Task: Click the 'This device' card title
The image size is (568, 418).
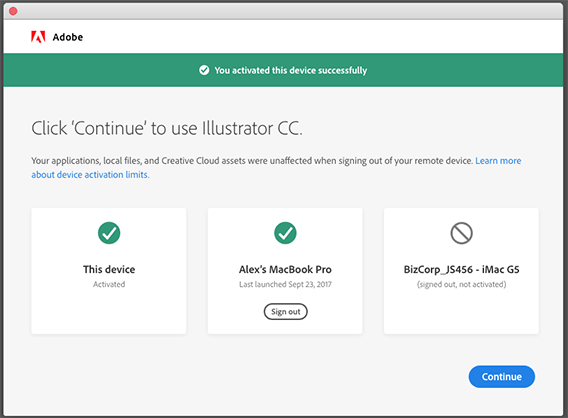Action: tap(109, 269)
